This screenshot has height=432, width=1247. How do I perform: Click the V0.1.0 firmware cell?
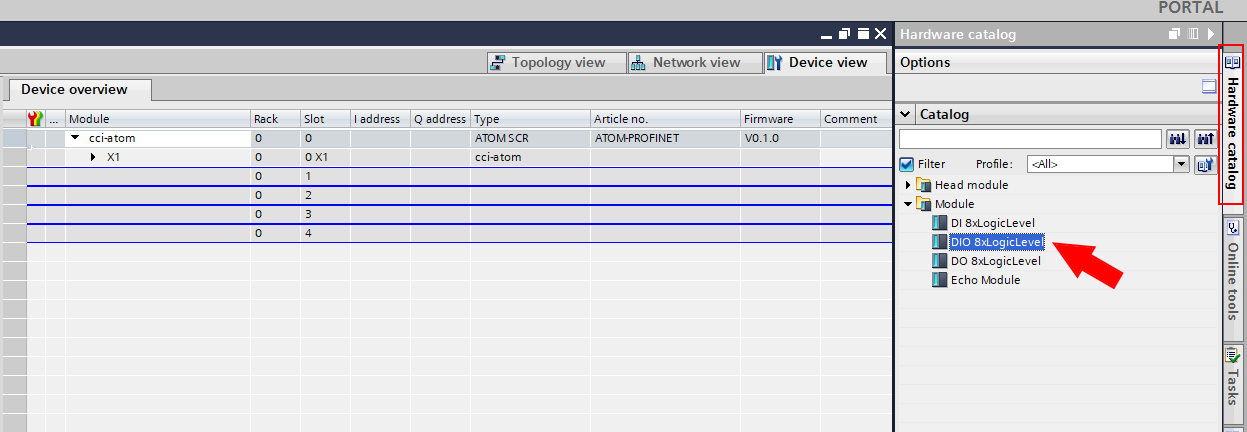(780, 138)
